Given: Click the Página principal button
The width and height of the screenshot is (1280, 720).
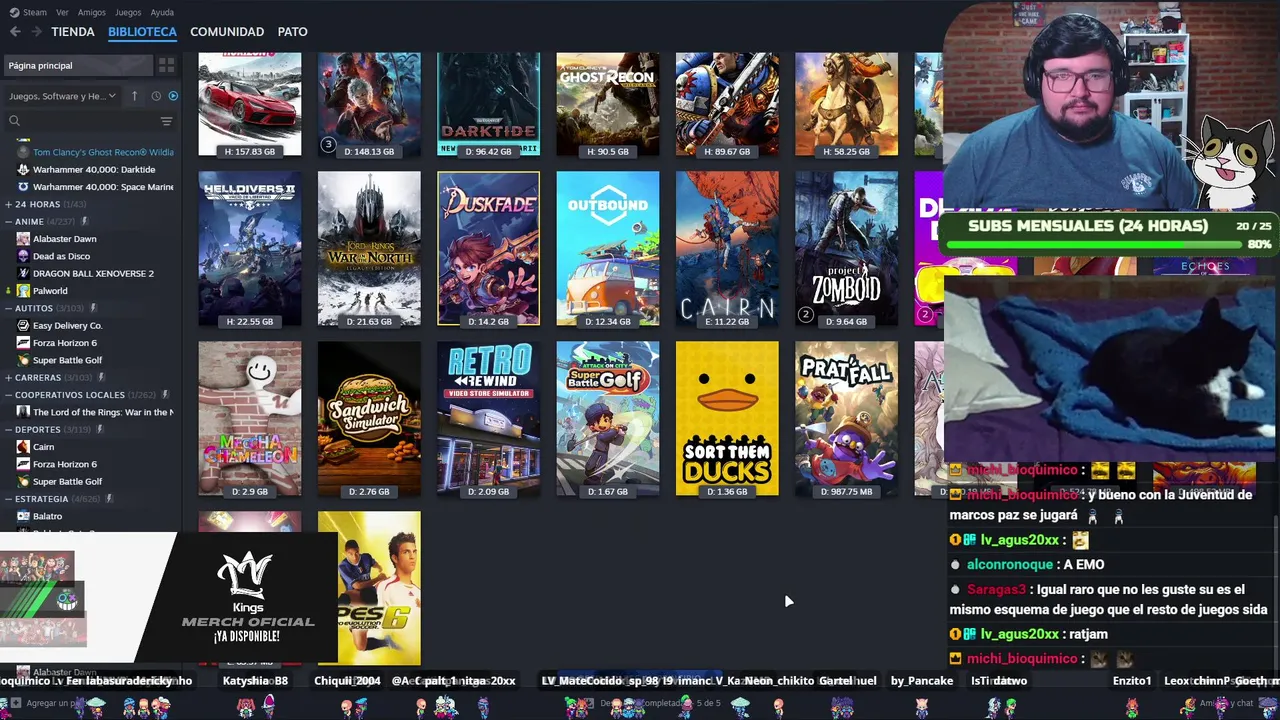Looking at the screenshot, I should point(78,65).
